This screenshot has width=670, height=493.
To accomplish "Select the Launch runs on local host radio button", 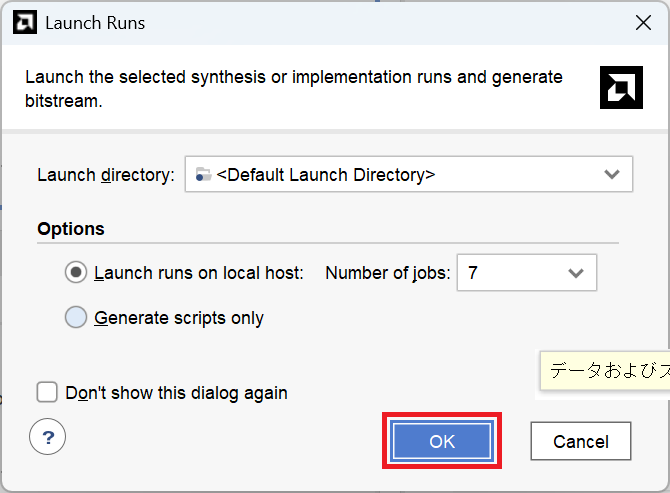I will coord(76,272).
